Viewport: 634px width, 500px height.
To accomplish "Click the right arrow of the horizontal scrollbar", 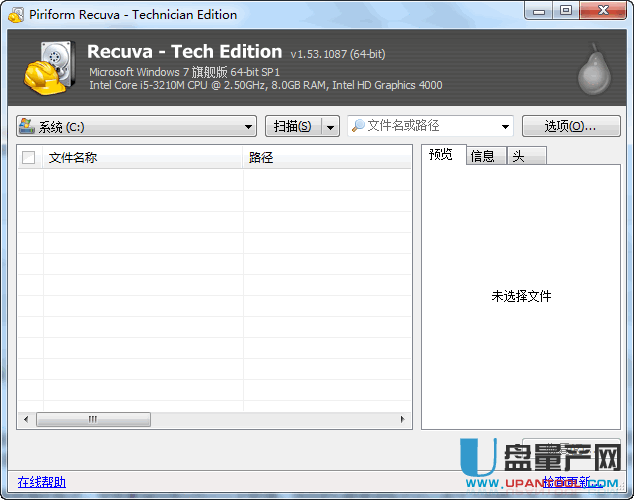I will point(403,420).
